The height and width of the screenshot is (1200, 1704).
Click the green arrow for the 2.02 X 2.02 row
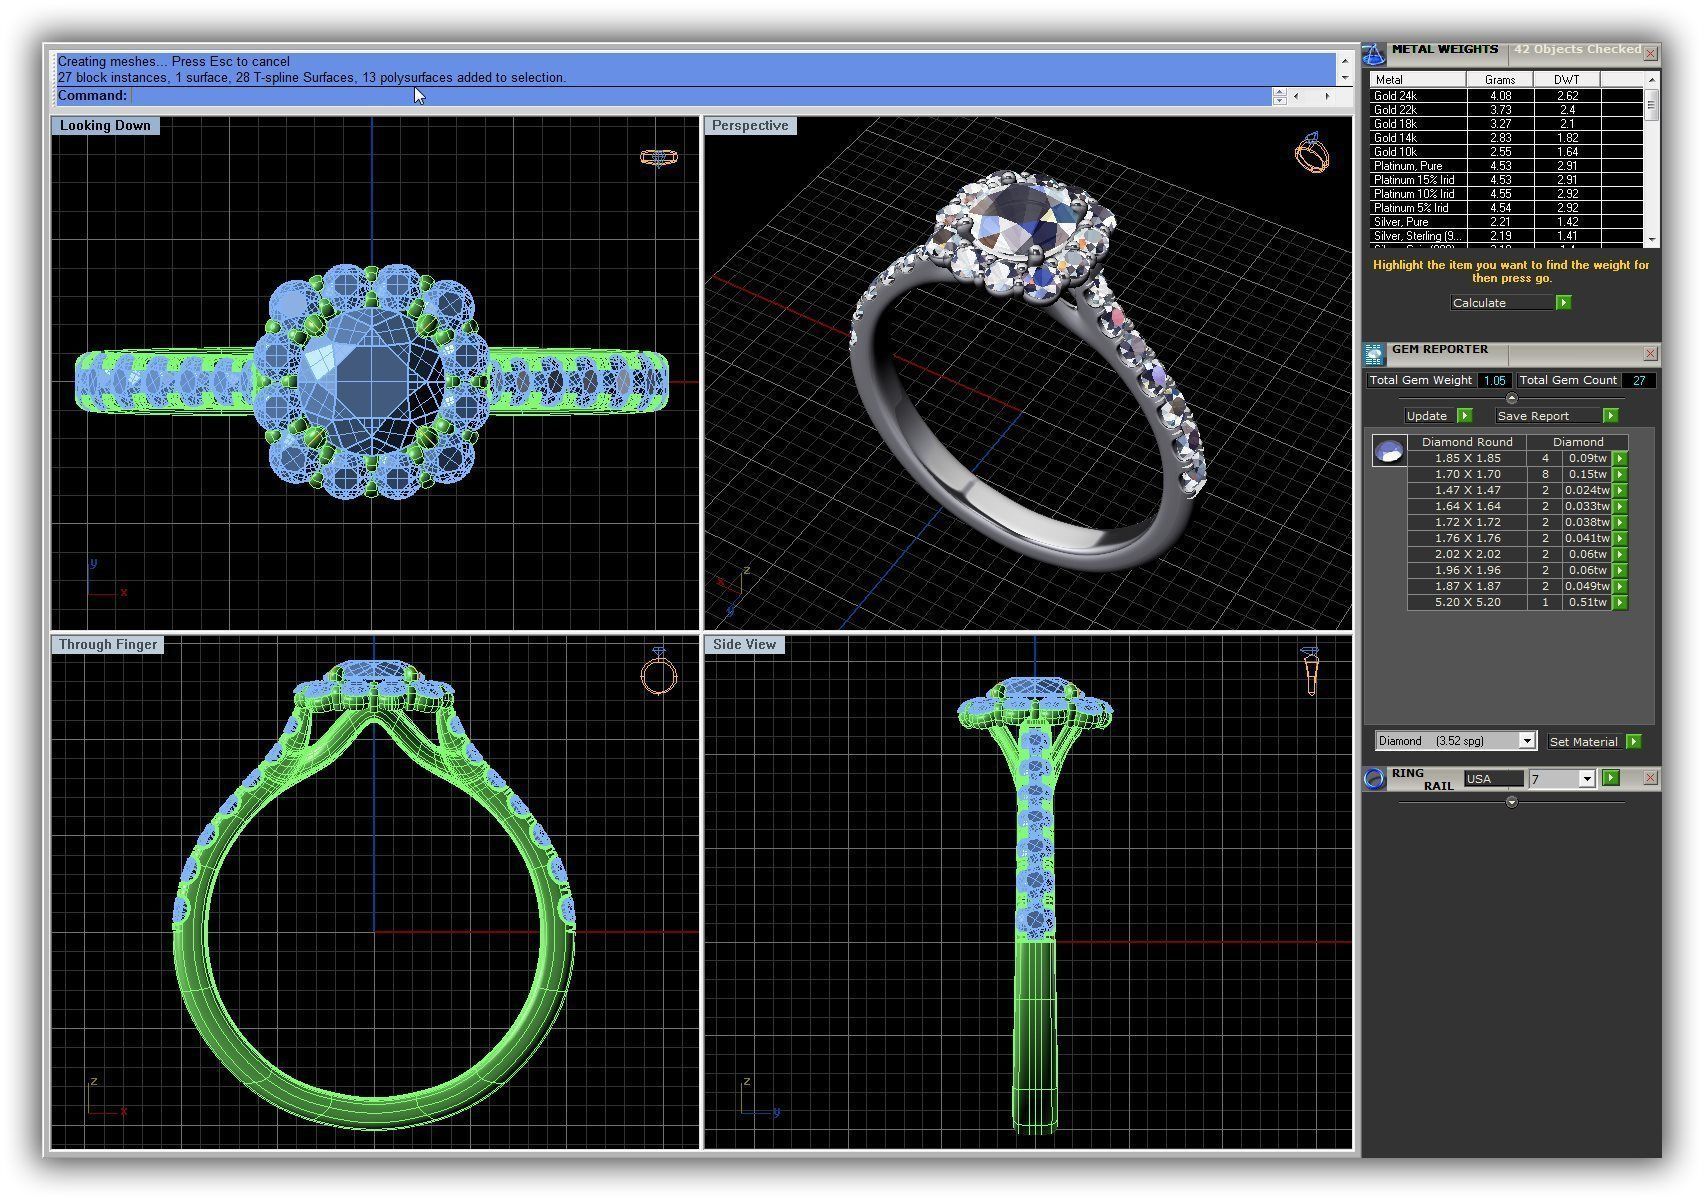coord(1620,555)
